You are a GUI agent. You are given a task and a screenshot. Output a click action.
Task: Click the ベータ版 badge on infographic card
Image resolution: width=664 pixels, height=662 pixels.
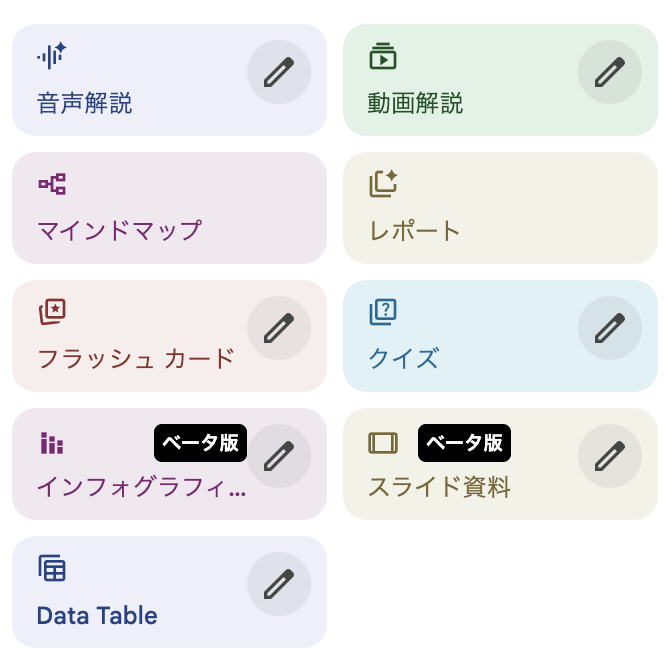tap(200, 443)
